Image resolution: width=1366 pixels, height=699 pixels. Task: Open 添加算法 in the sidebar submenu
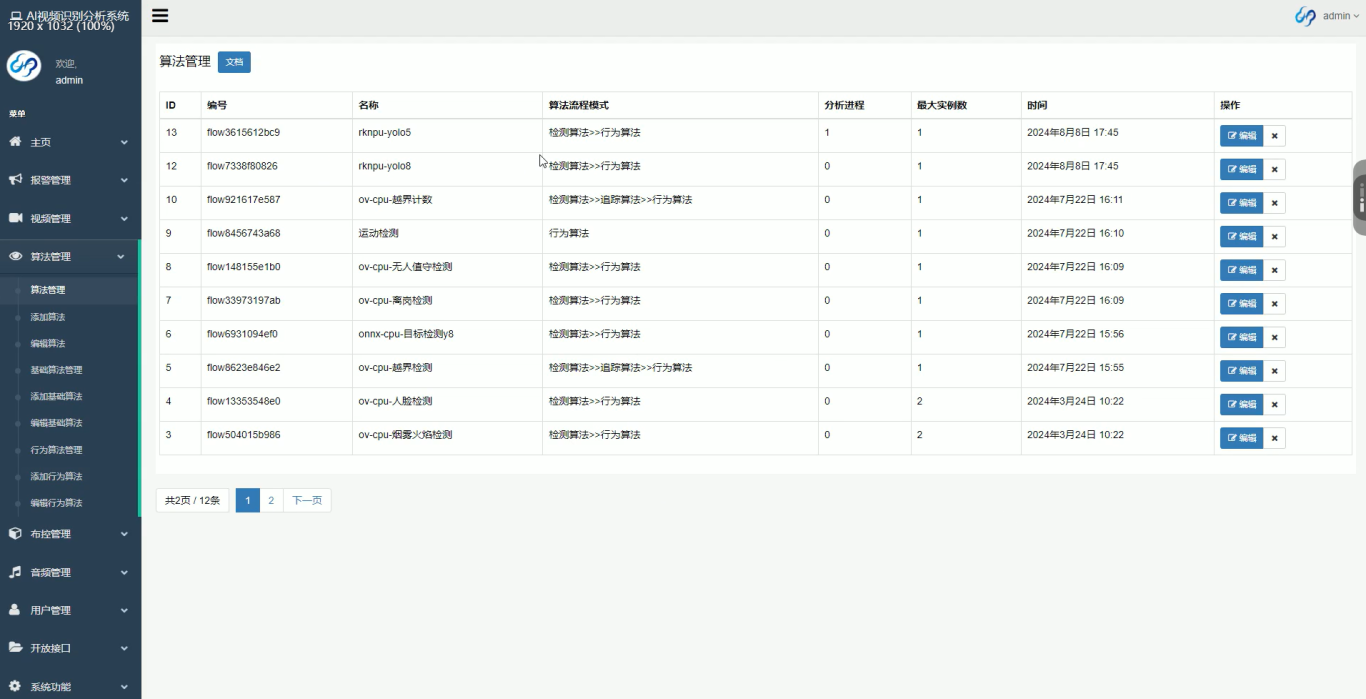(x=48, y=317)
